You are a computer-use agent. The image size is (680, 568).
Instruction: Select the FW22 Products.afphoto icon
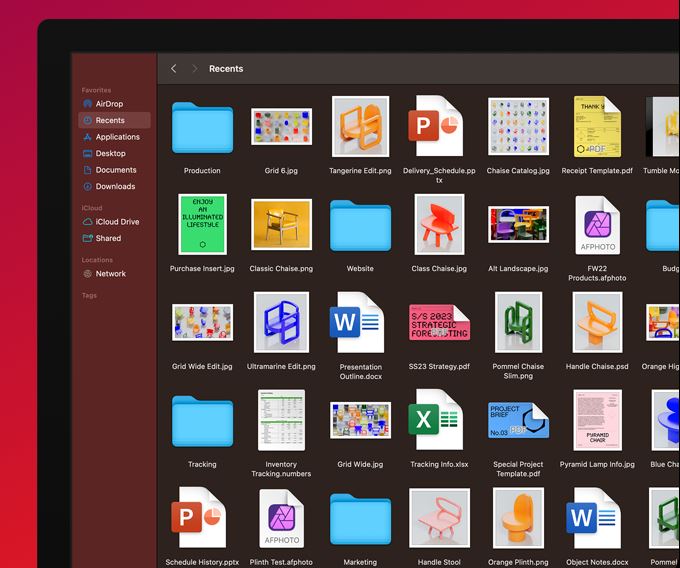598,225
